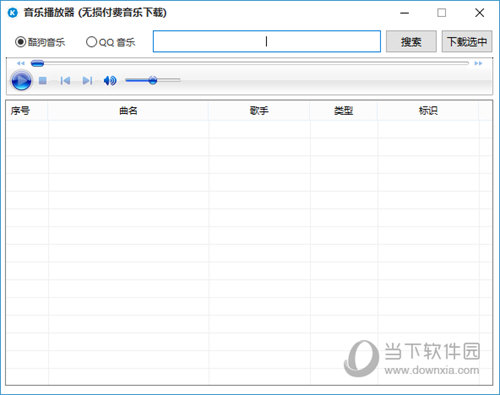
Task: Stop playback with the square button
Action: coord(43,81)
